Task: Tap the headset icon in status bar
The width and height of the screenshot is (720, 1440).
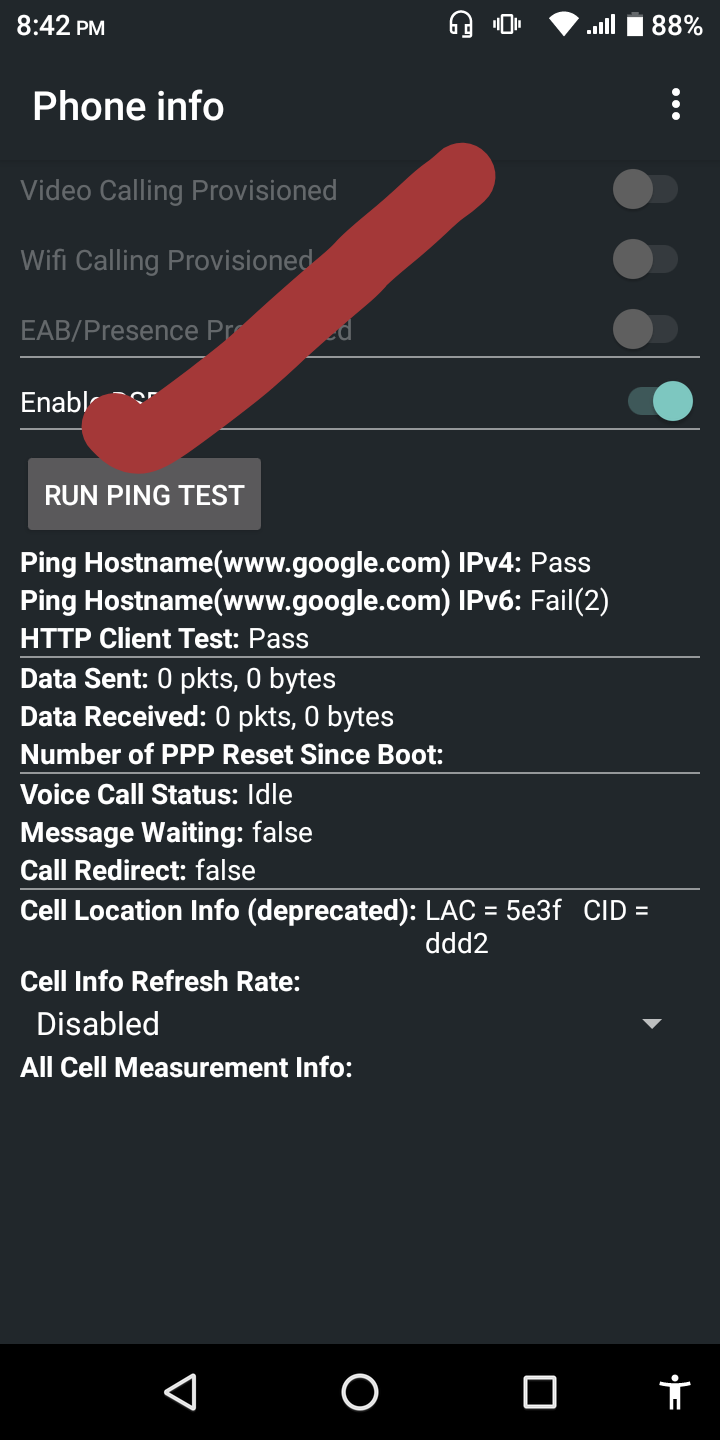Action: click(461, 25)
